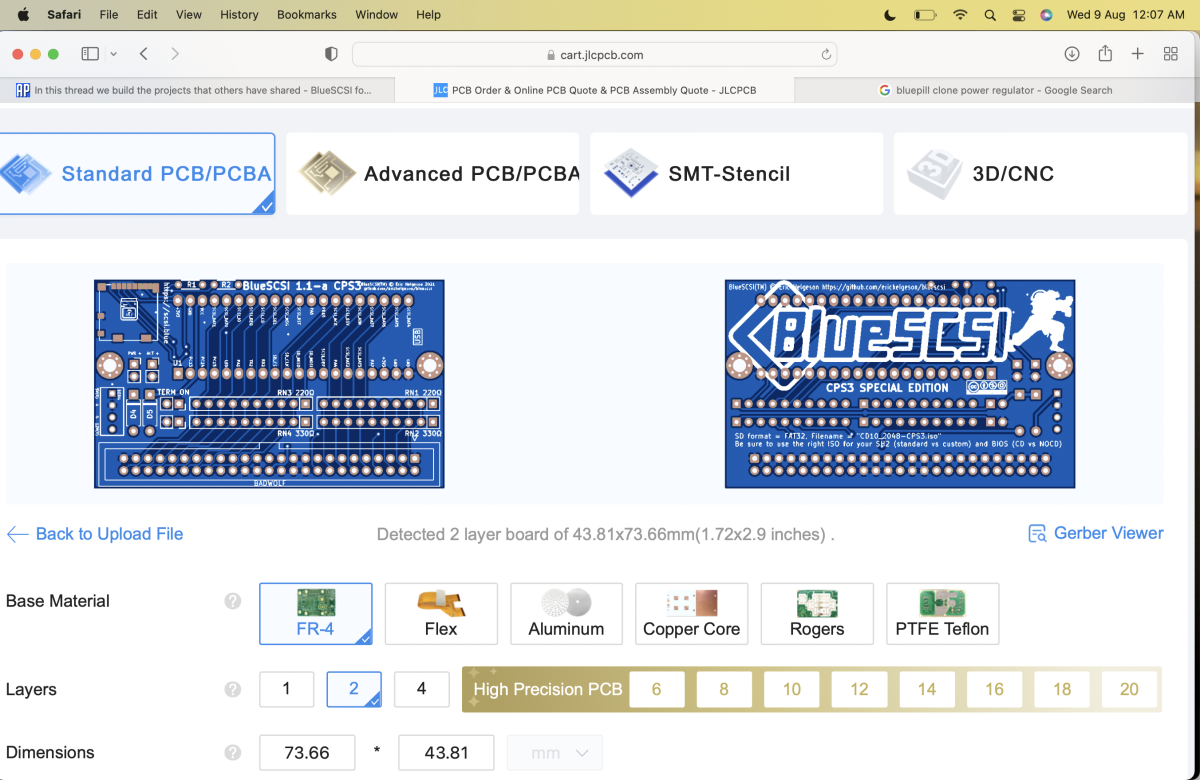Screen dimensions: 1200x780
Task: Open the dimensions unit mm dropdown
Action: [x=555, y=753]
